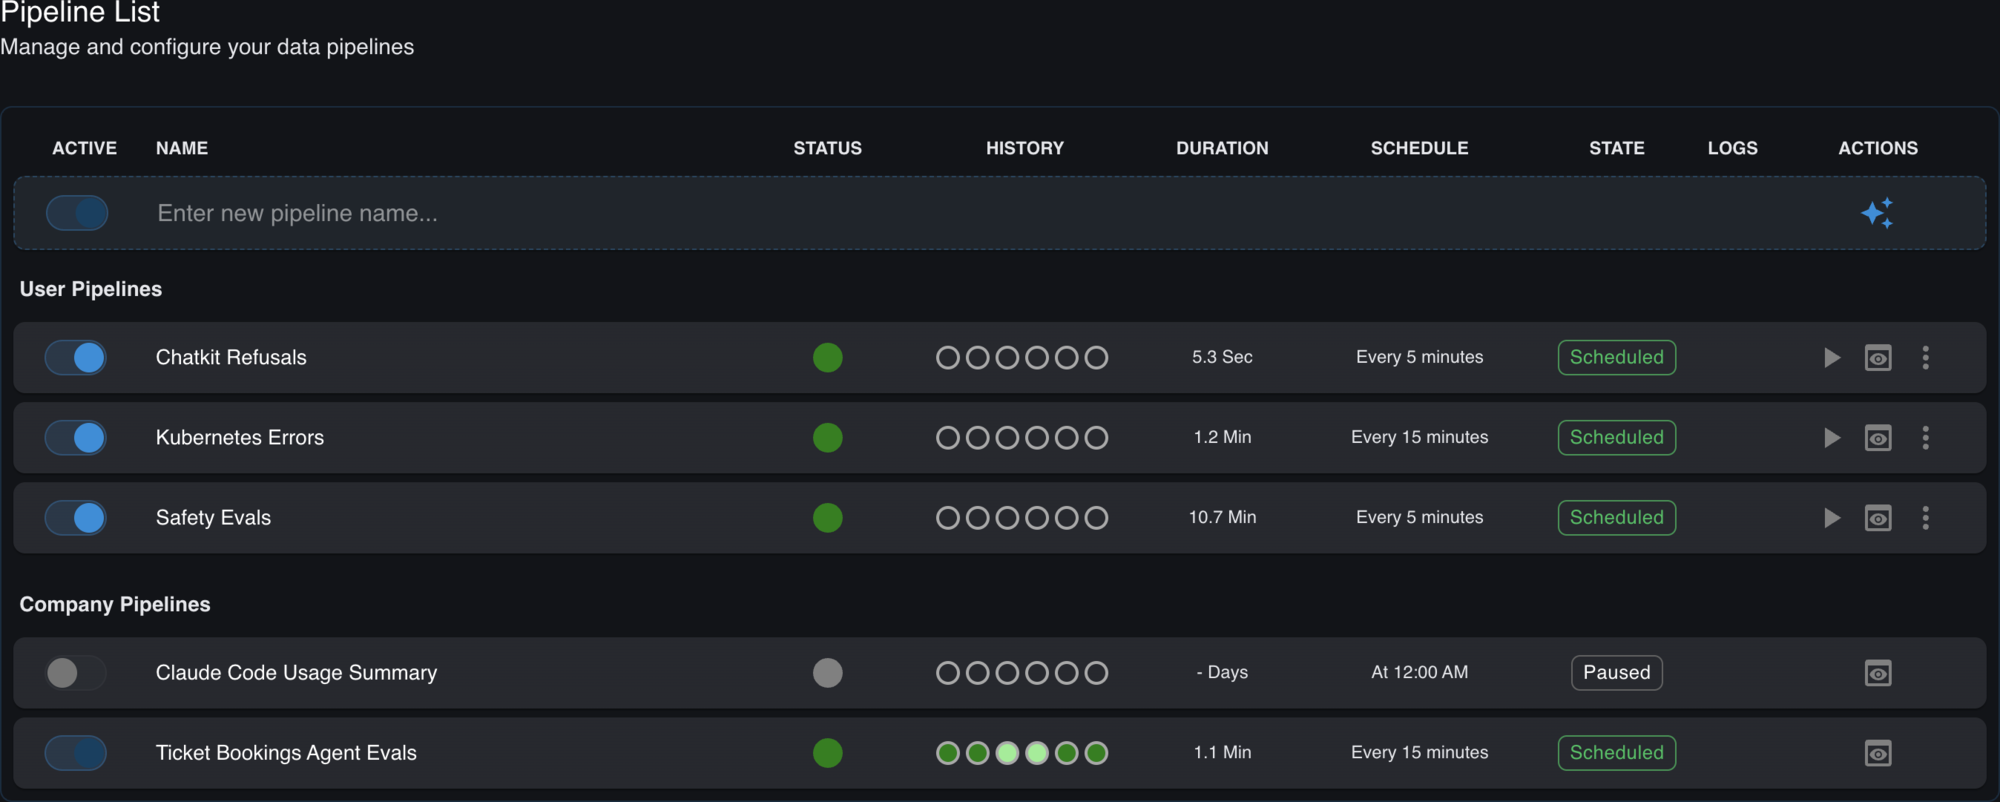Click the 'At 12:00 AM' schedule

click(1420, 672)
